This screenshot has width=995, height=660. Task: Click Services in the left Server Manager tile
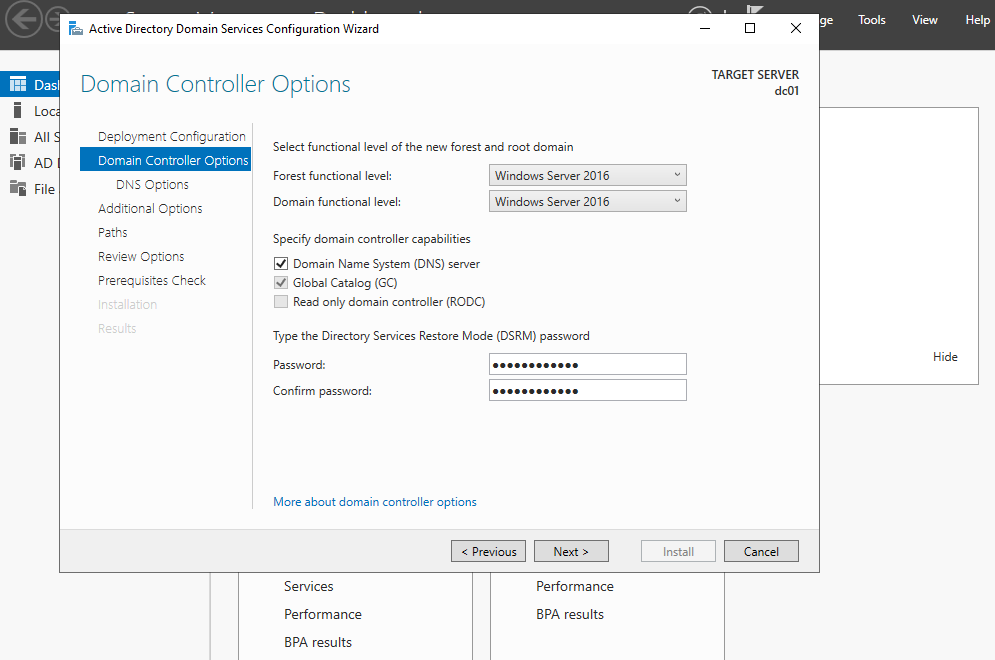click(x=308, y=586)
